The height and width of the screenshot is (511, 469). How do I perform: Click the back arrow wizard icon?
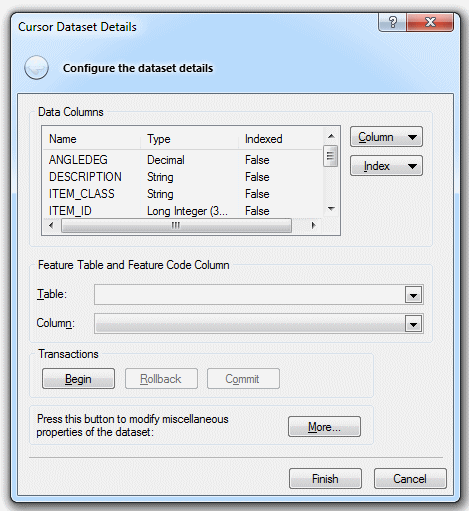click(36, 68)
